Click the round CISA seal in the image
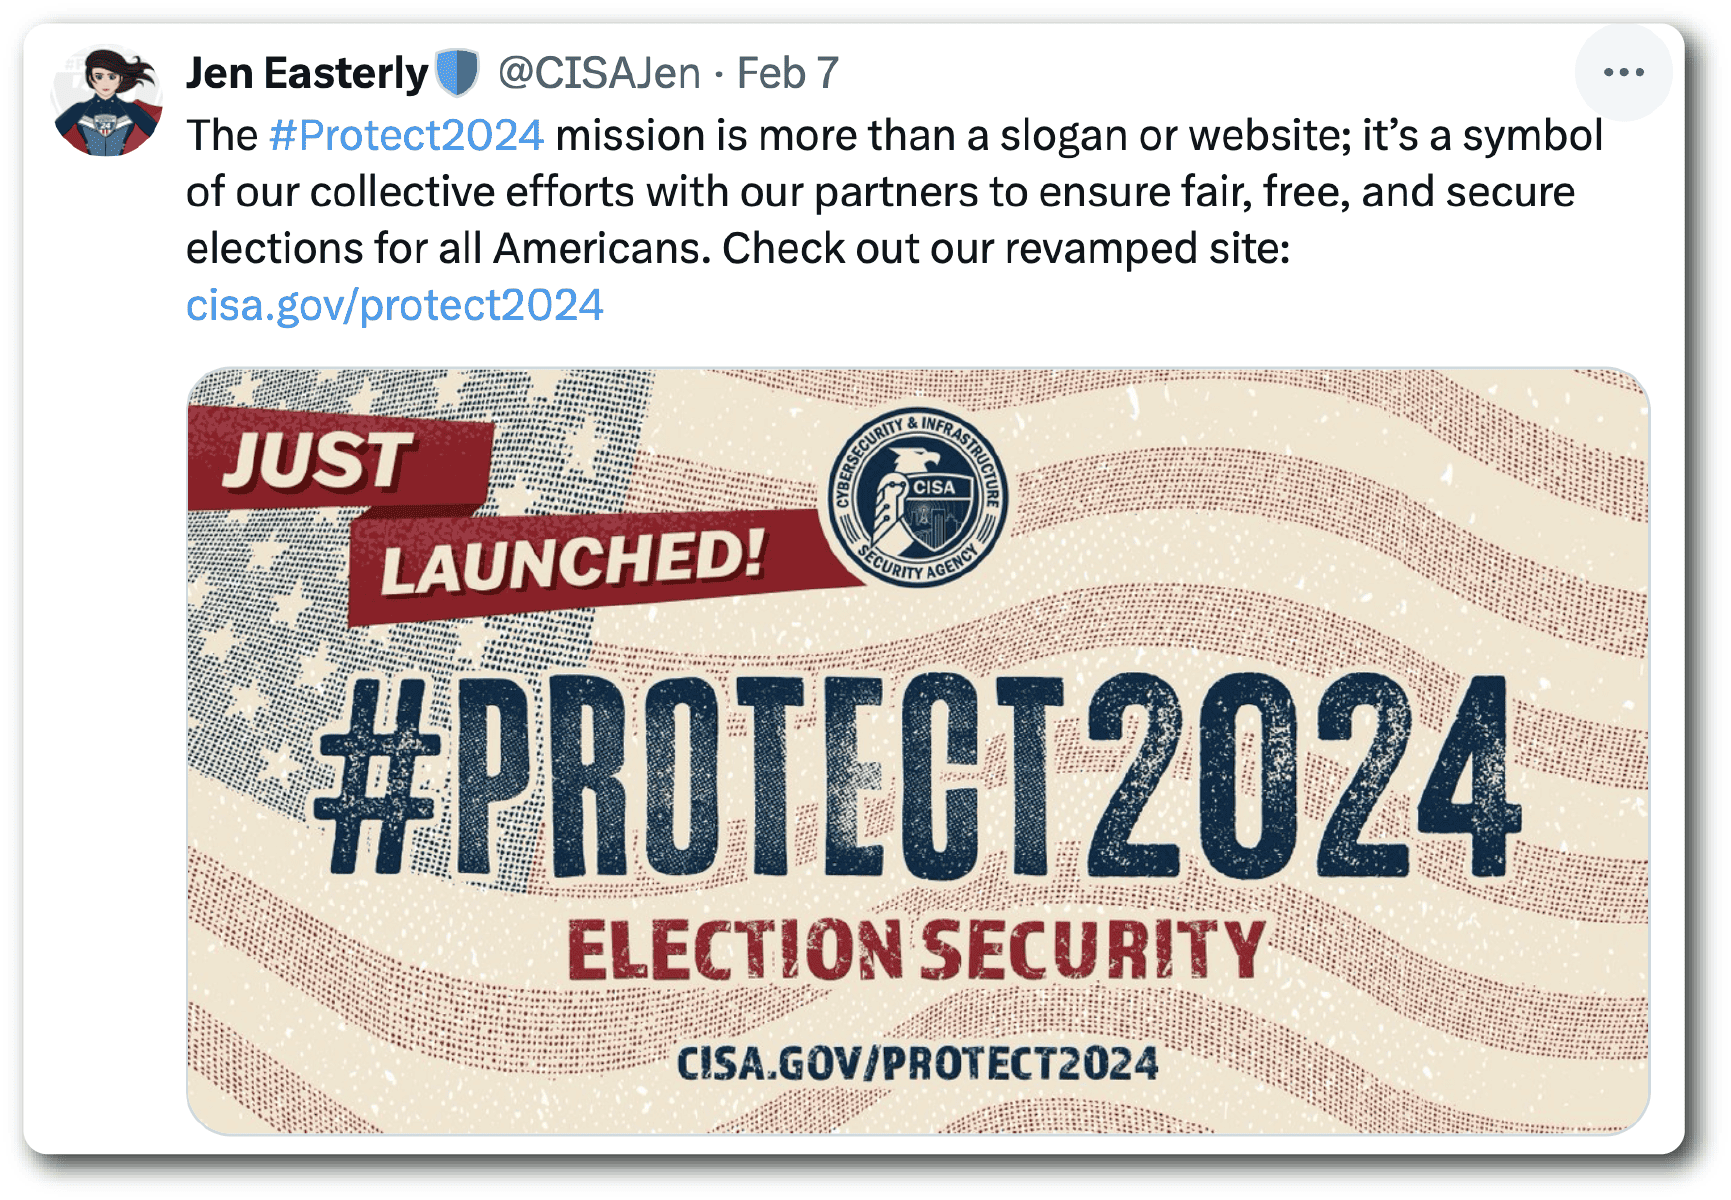1731x1200 pixels. (918, 498)
